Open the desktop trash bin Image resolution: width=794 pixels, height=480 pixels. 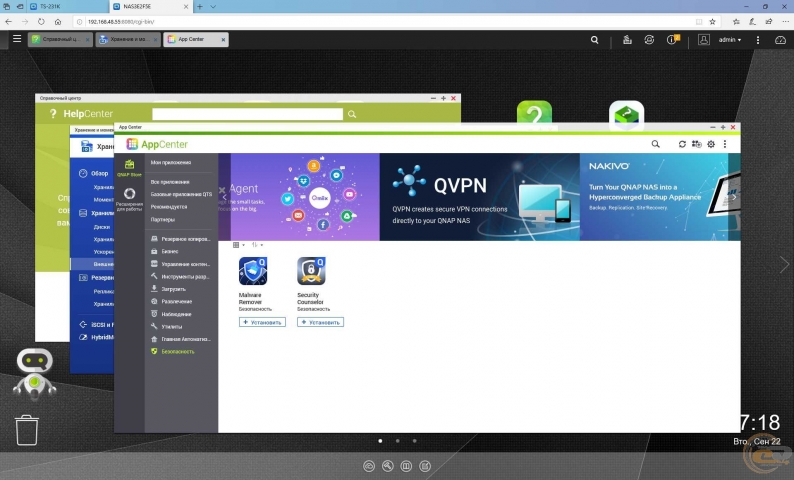[x=27, y=430]
